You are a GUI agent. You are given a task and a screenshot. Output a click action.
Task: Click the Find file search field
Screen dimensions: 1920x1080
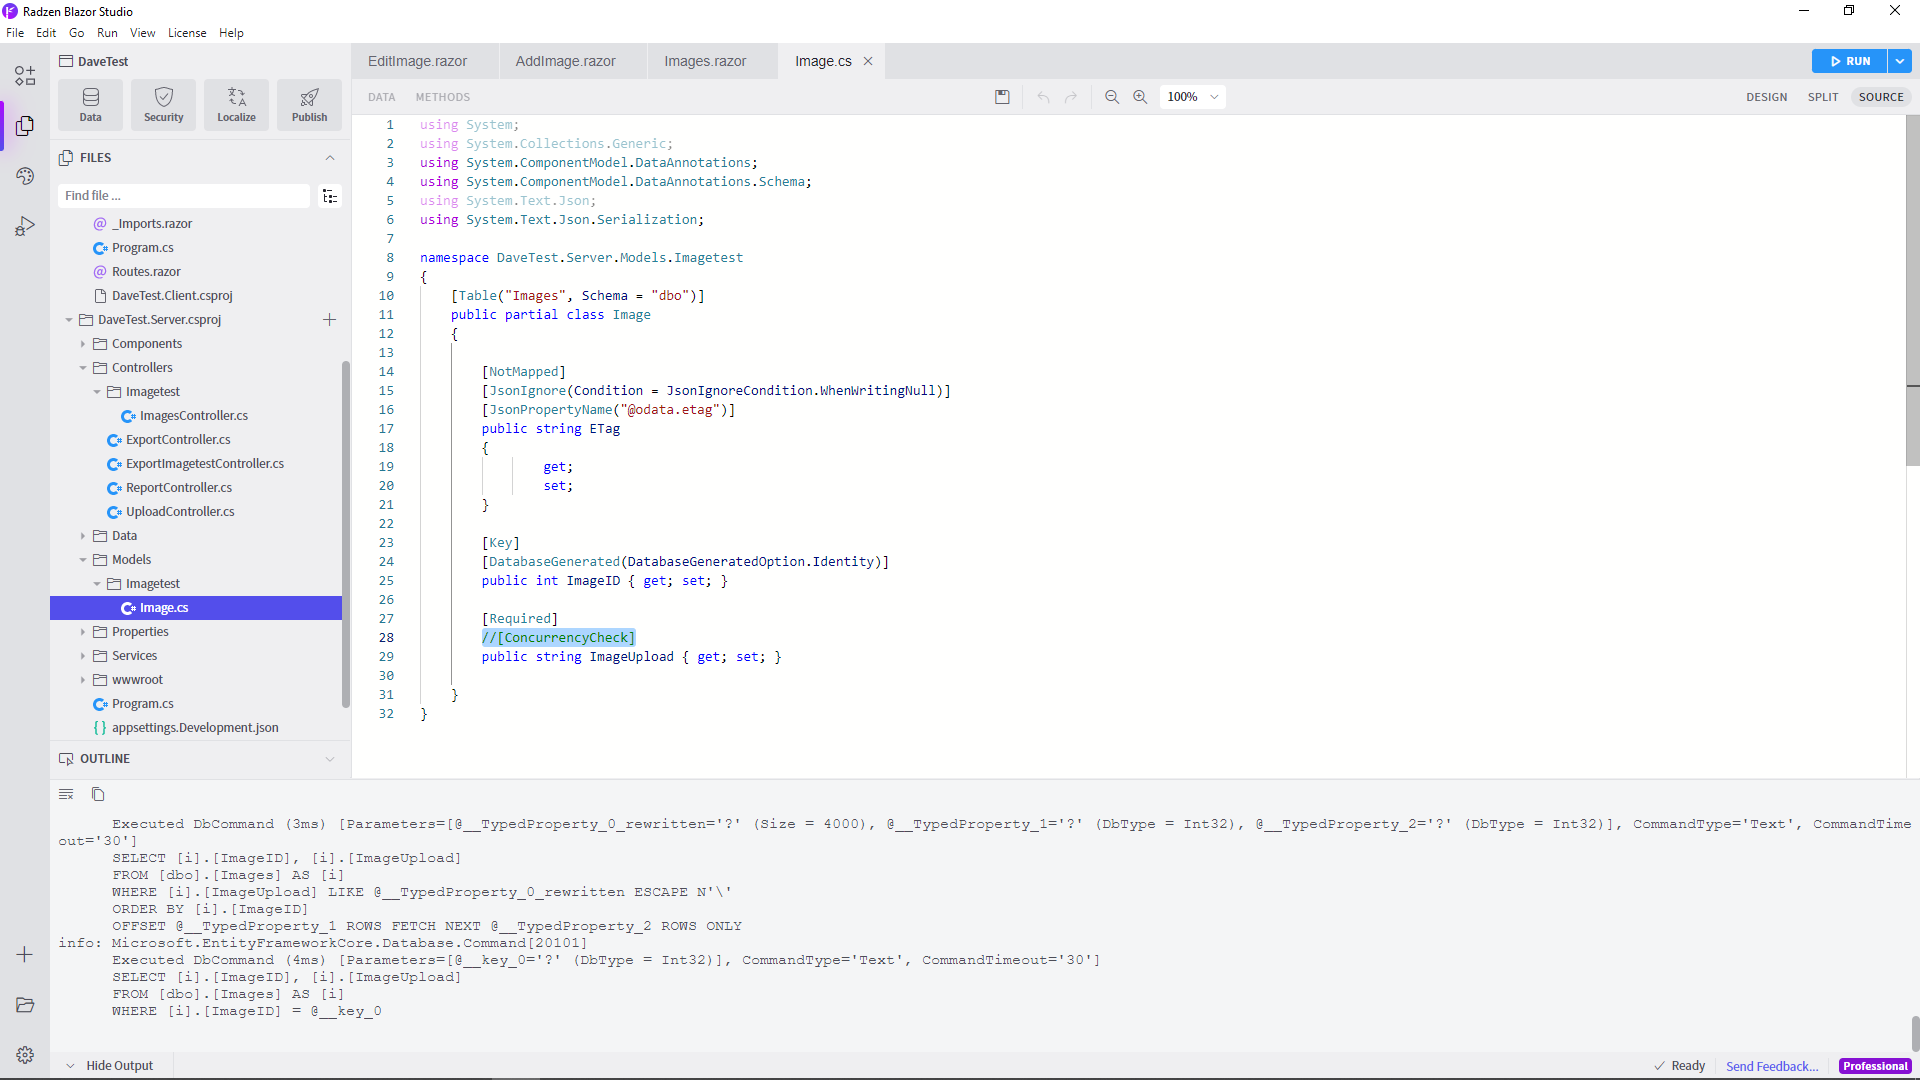click(183, 195)
